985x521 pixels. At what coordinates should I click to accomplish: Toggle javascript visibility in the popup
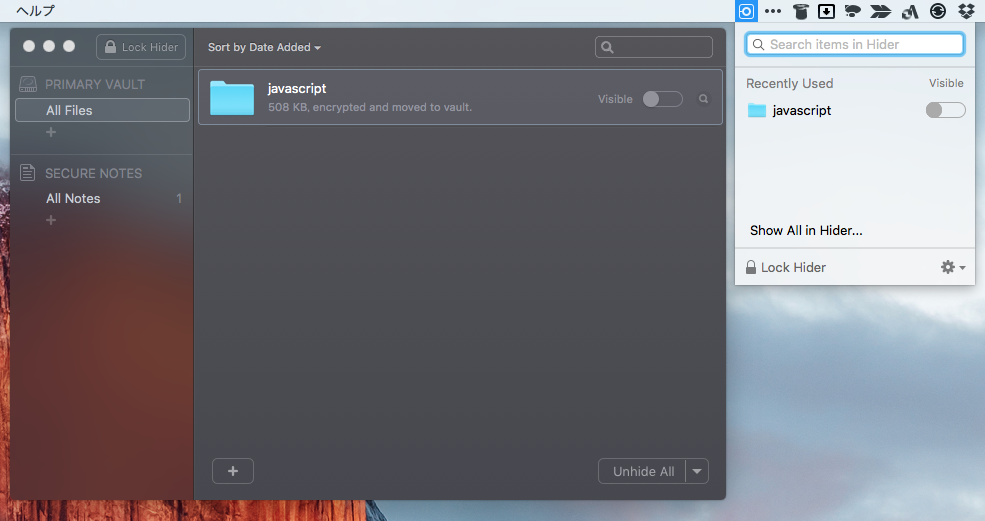point(945,110)
